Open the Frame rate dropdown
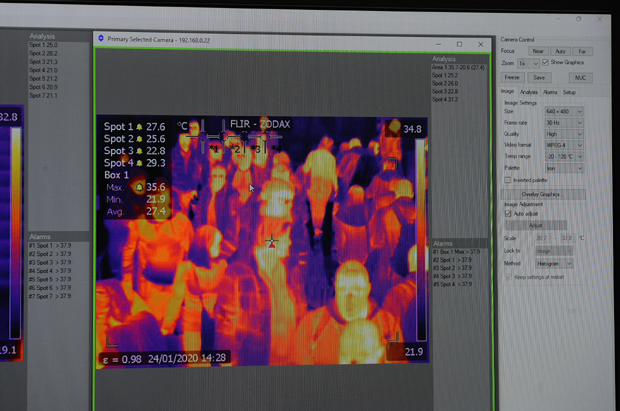The image size is (620, 411). (564, 122)
